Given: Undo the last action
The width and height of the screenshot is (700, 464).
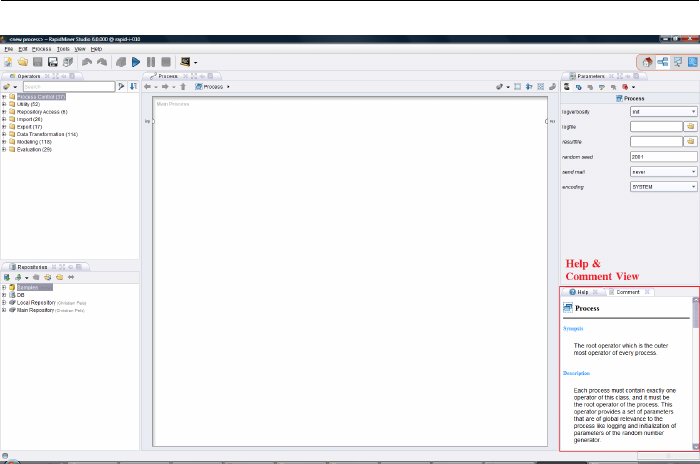Looking at the screenshot, I should pos(87,62).
